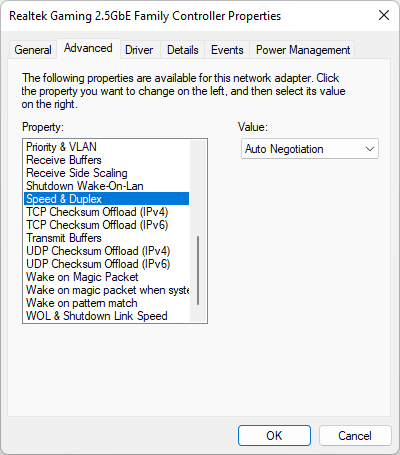The image size is (400, 455).
Task: Go to the Details tab
Action: [183, 50]
